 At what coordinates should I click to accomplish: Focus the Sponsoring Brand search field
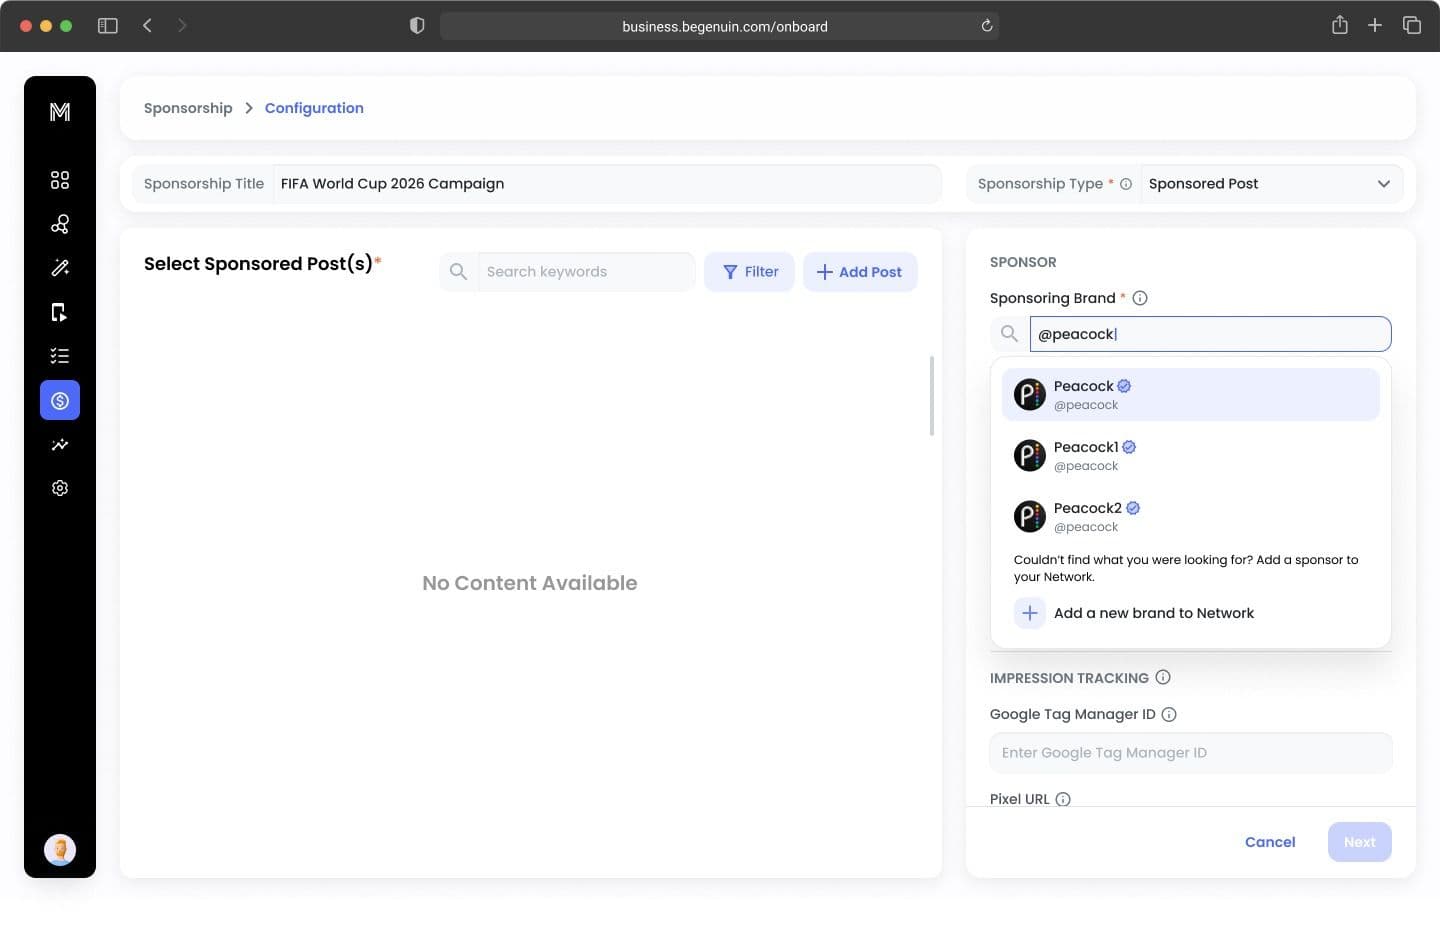pyautogui.click(x=1210, y=334)
